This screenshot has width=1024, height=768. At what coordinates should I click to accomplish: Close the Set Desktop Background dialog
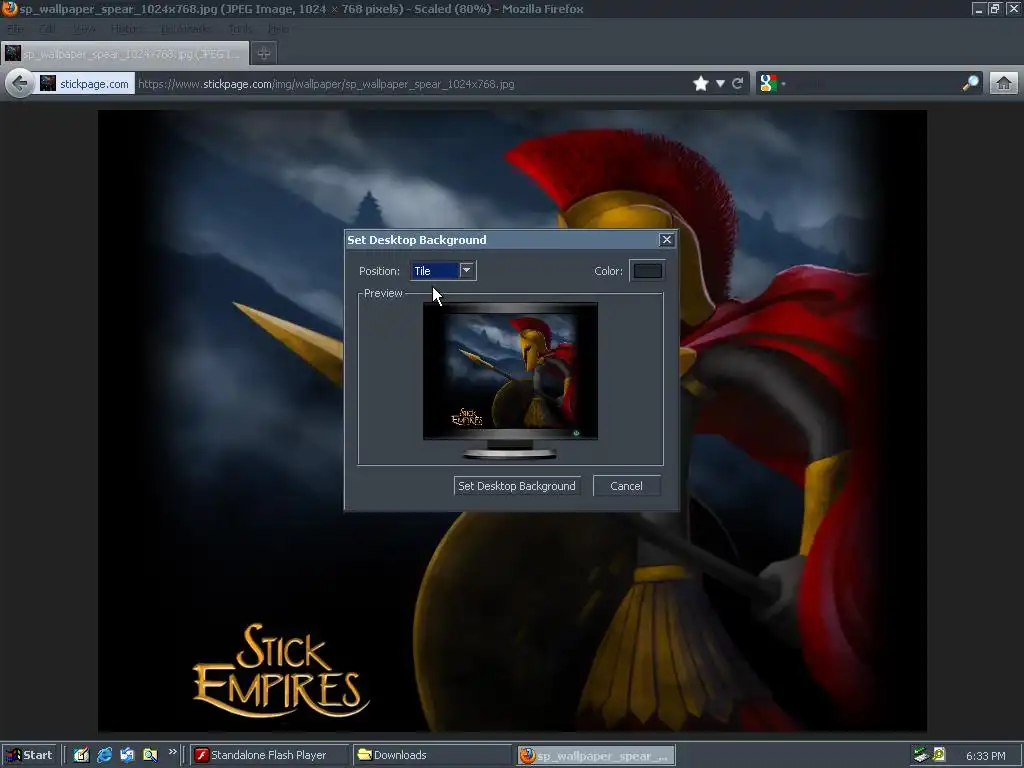pyautogui.click(x=666, y=240)
